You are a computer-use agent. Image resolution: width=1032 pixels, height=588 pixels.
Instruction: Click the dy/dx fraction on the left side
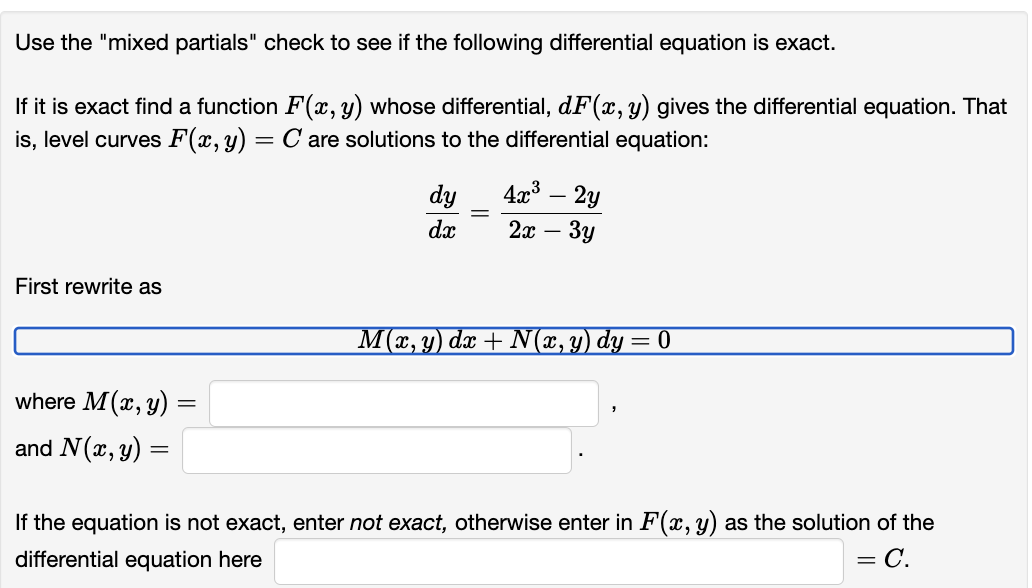point(442,213)
